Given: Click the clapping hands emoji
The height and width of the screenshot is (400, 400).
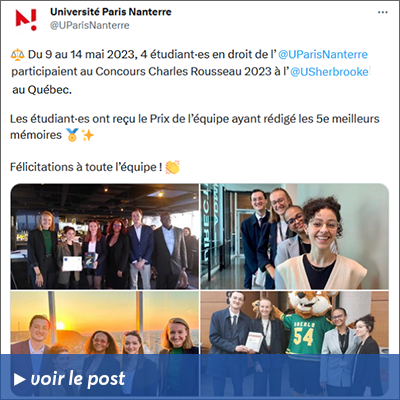Looking at the screenshot, I should pyautogui.click(x=173, y=167).
